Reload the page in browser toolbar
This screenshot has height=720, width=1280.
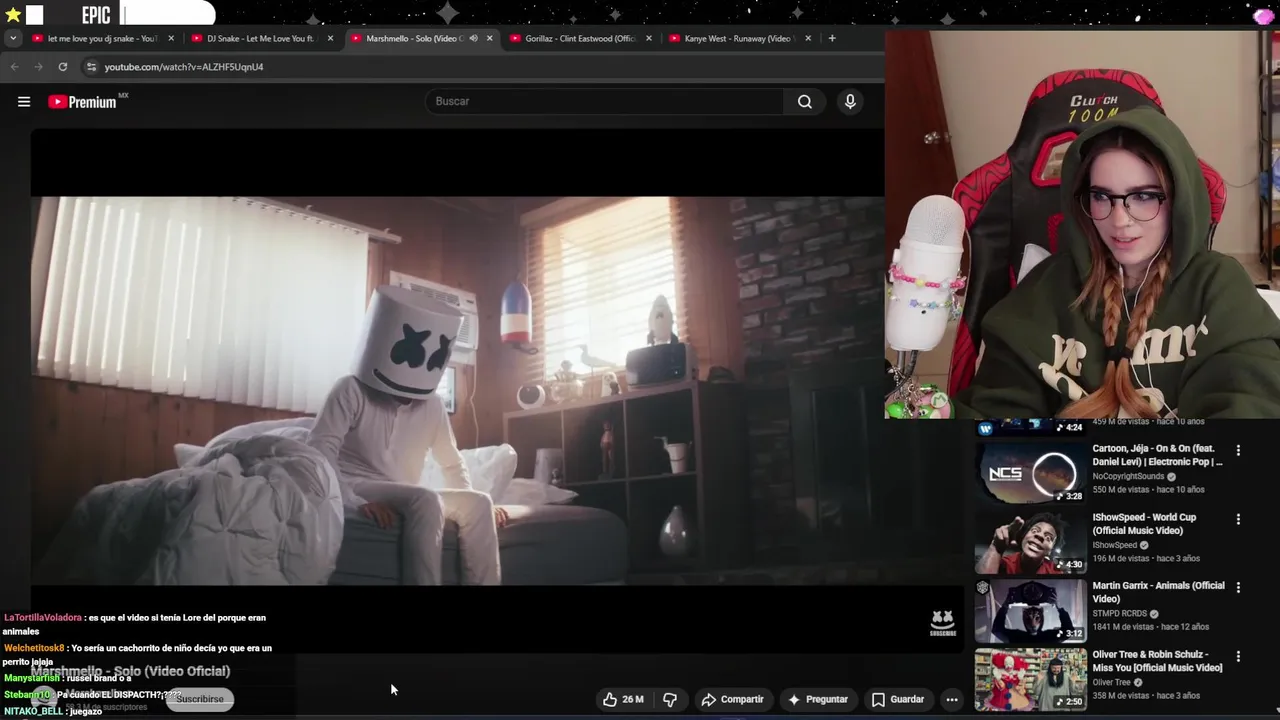pyautogui.click(x=62, y=67)
